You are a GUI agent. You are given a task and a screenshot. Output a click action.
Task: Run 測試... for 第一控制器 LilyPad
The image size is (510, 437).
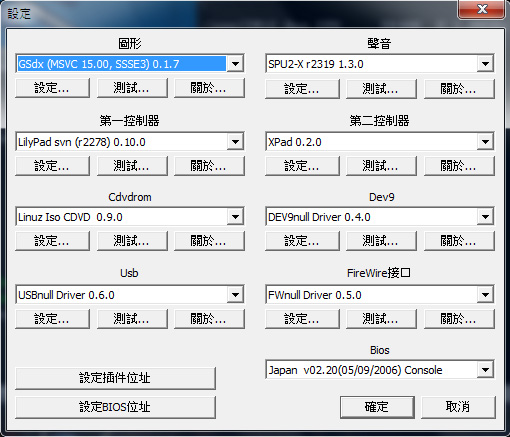pyautogui.click(x=132, y=166)
